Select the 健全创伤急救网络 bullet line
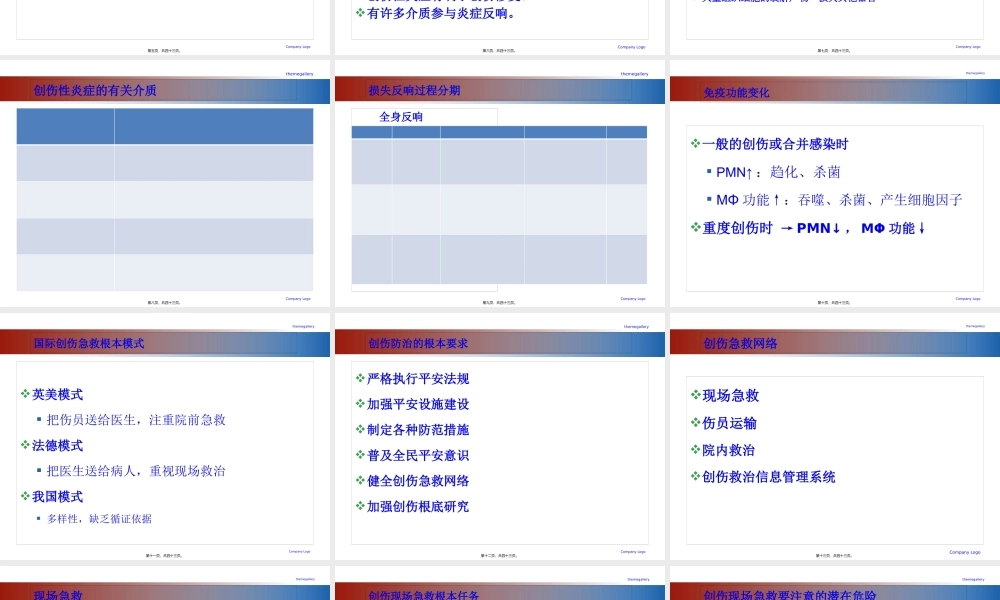This screenshot has width=1000, height=600. click(418, 481)
